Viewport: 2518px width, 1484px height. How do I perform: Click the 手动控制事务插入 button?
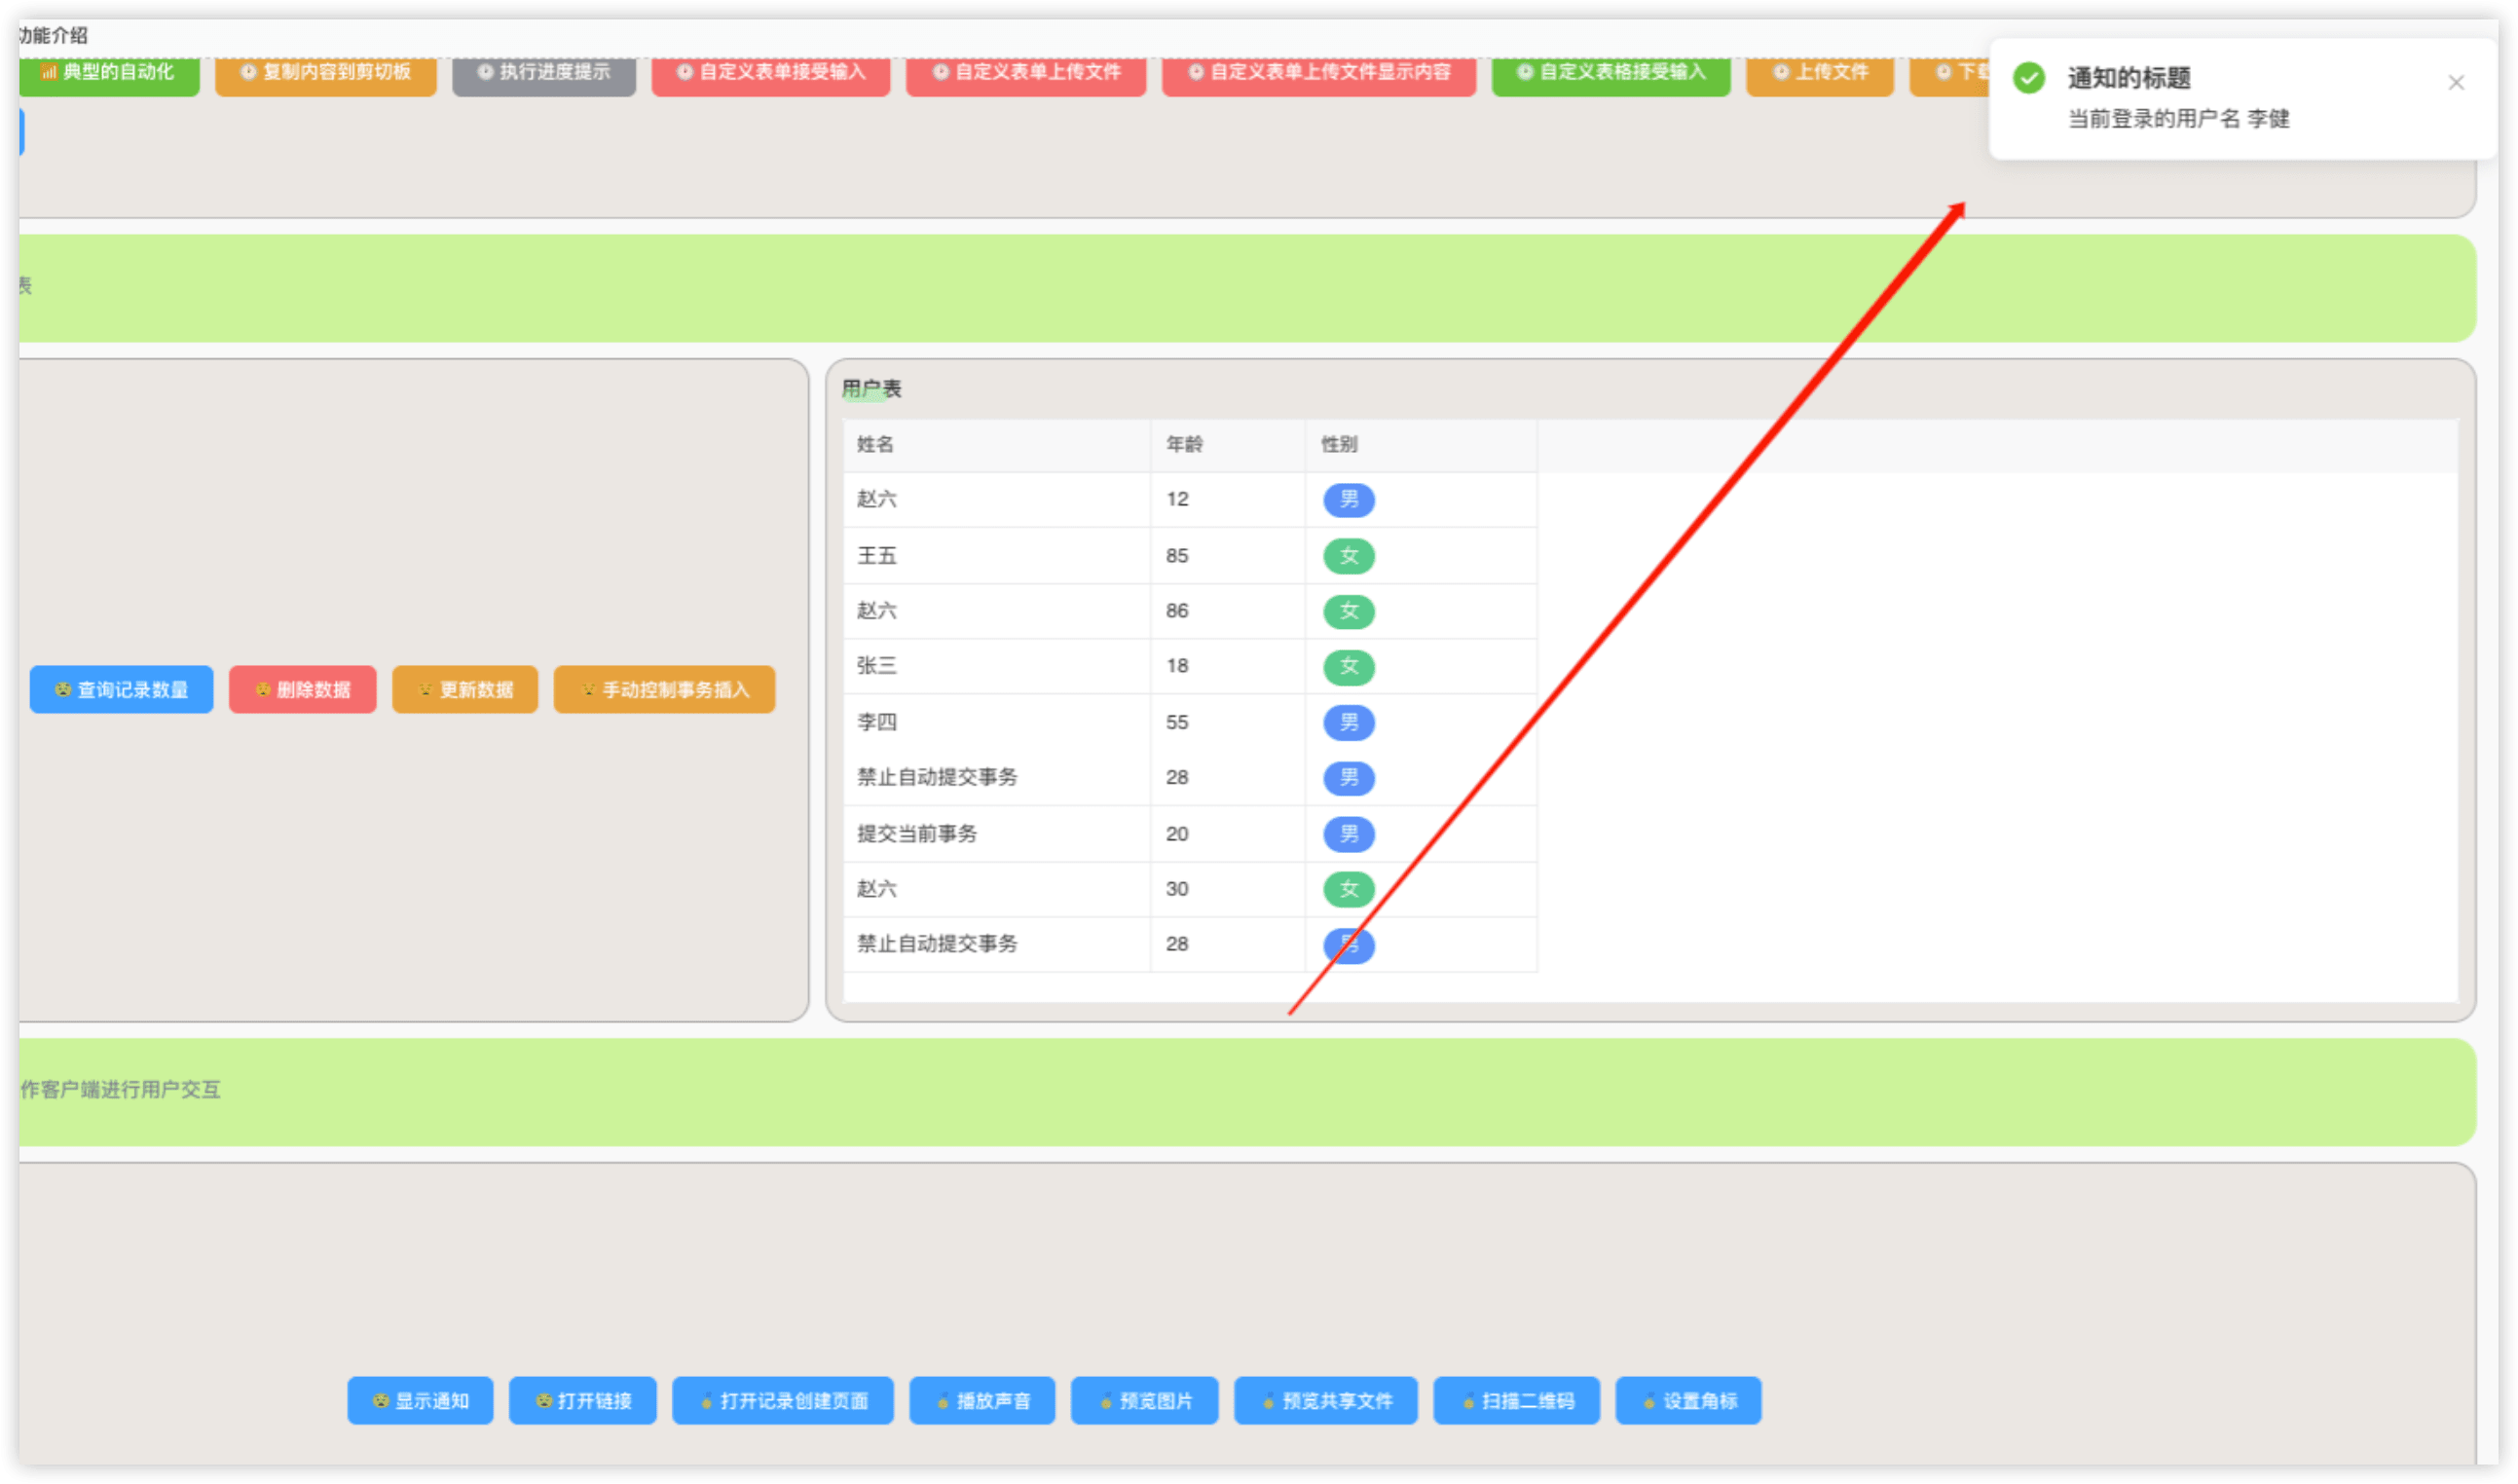point(664,689)
